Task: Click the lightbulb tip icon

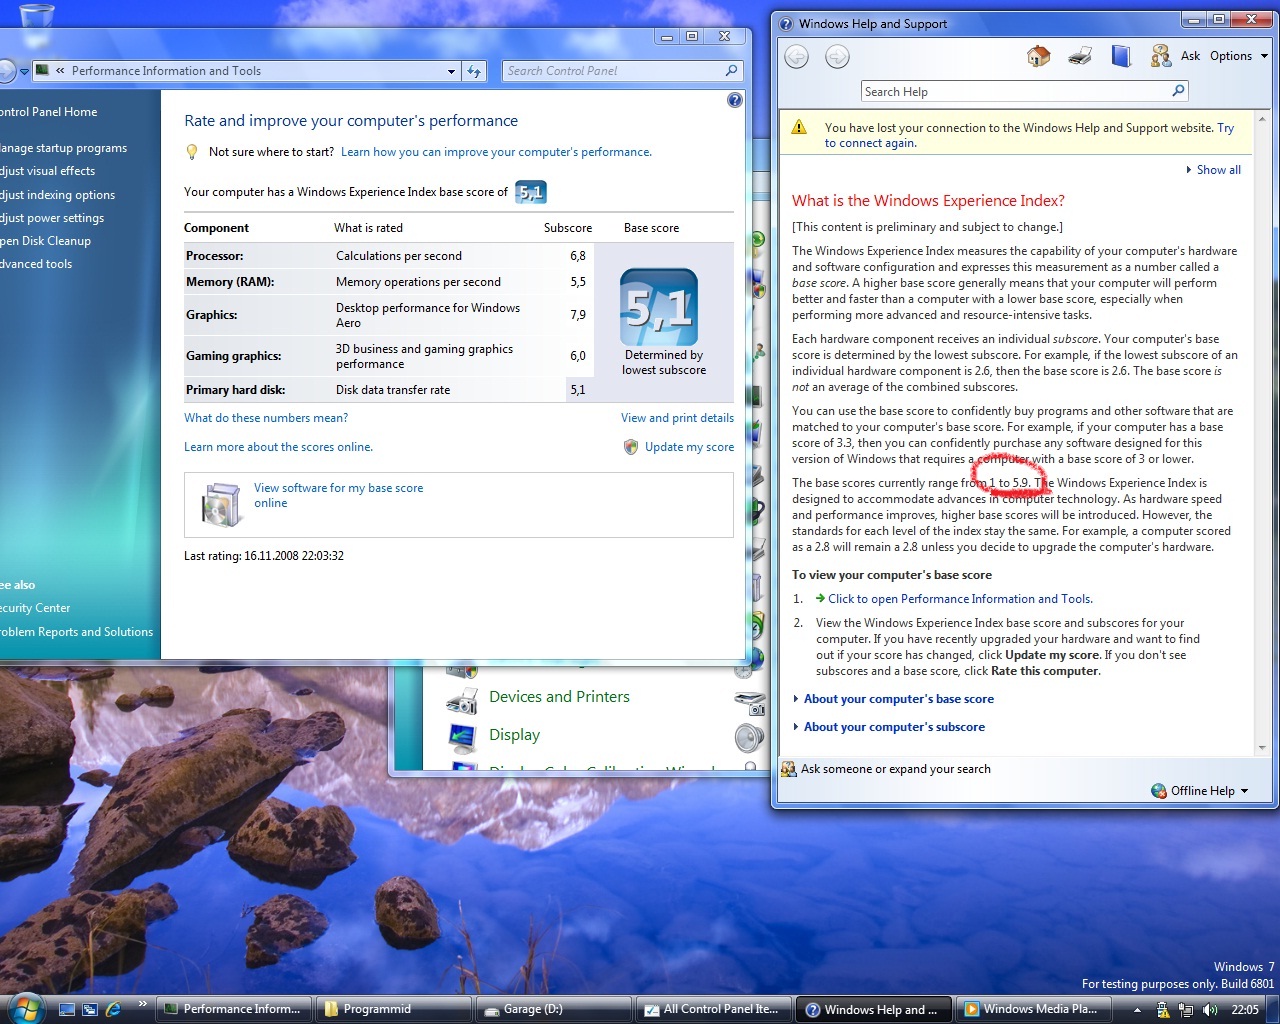Action: click(x=192, y=152)
